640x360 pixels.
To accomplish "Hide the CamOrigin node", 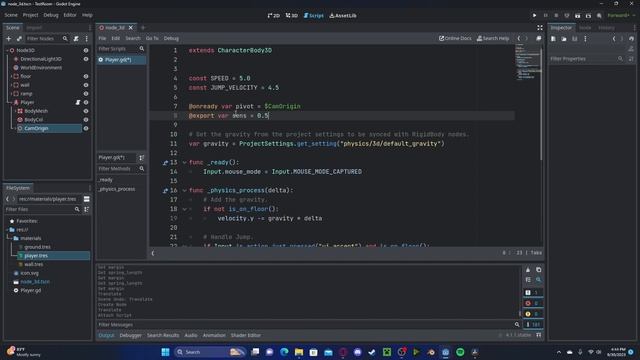I will 86,129.
